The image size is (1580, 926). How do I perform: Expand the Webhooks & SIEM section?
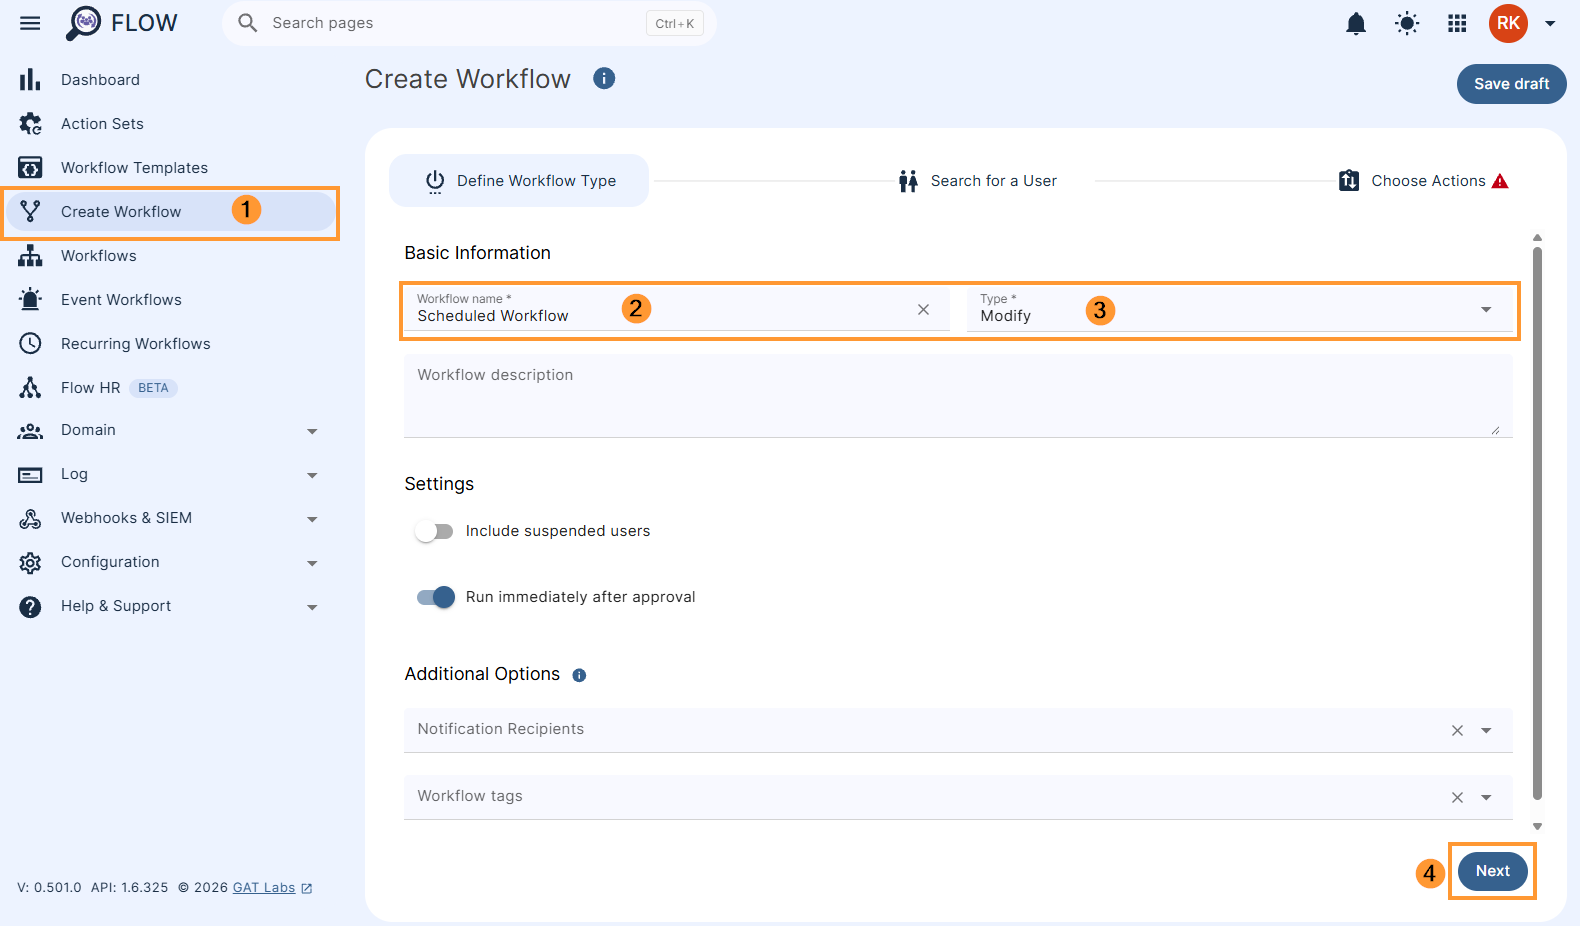pyautogui.click(x=312, y=520)
